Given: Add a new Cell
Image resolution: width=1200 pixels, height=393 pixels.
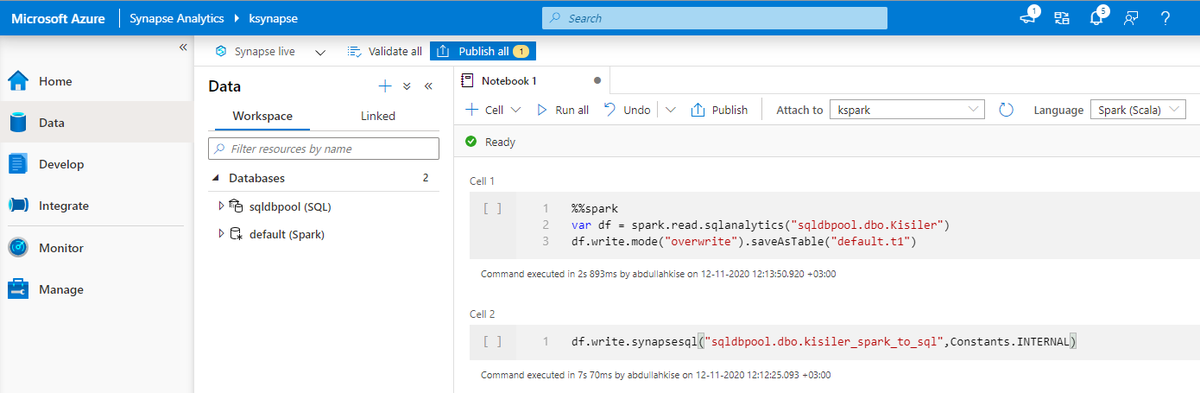Looking at the screenshot, I should point(494,110).
